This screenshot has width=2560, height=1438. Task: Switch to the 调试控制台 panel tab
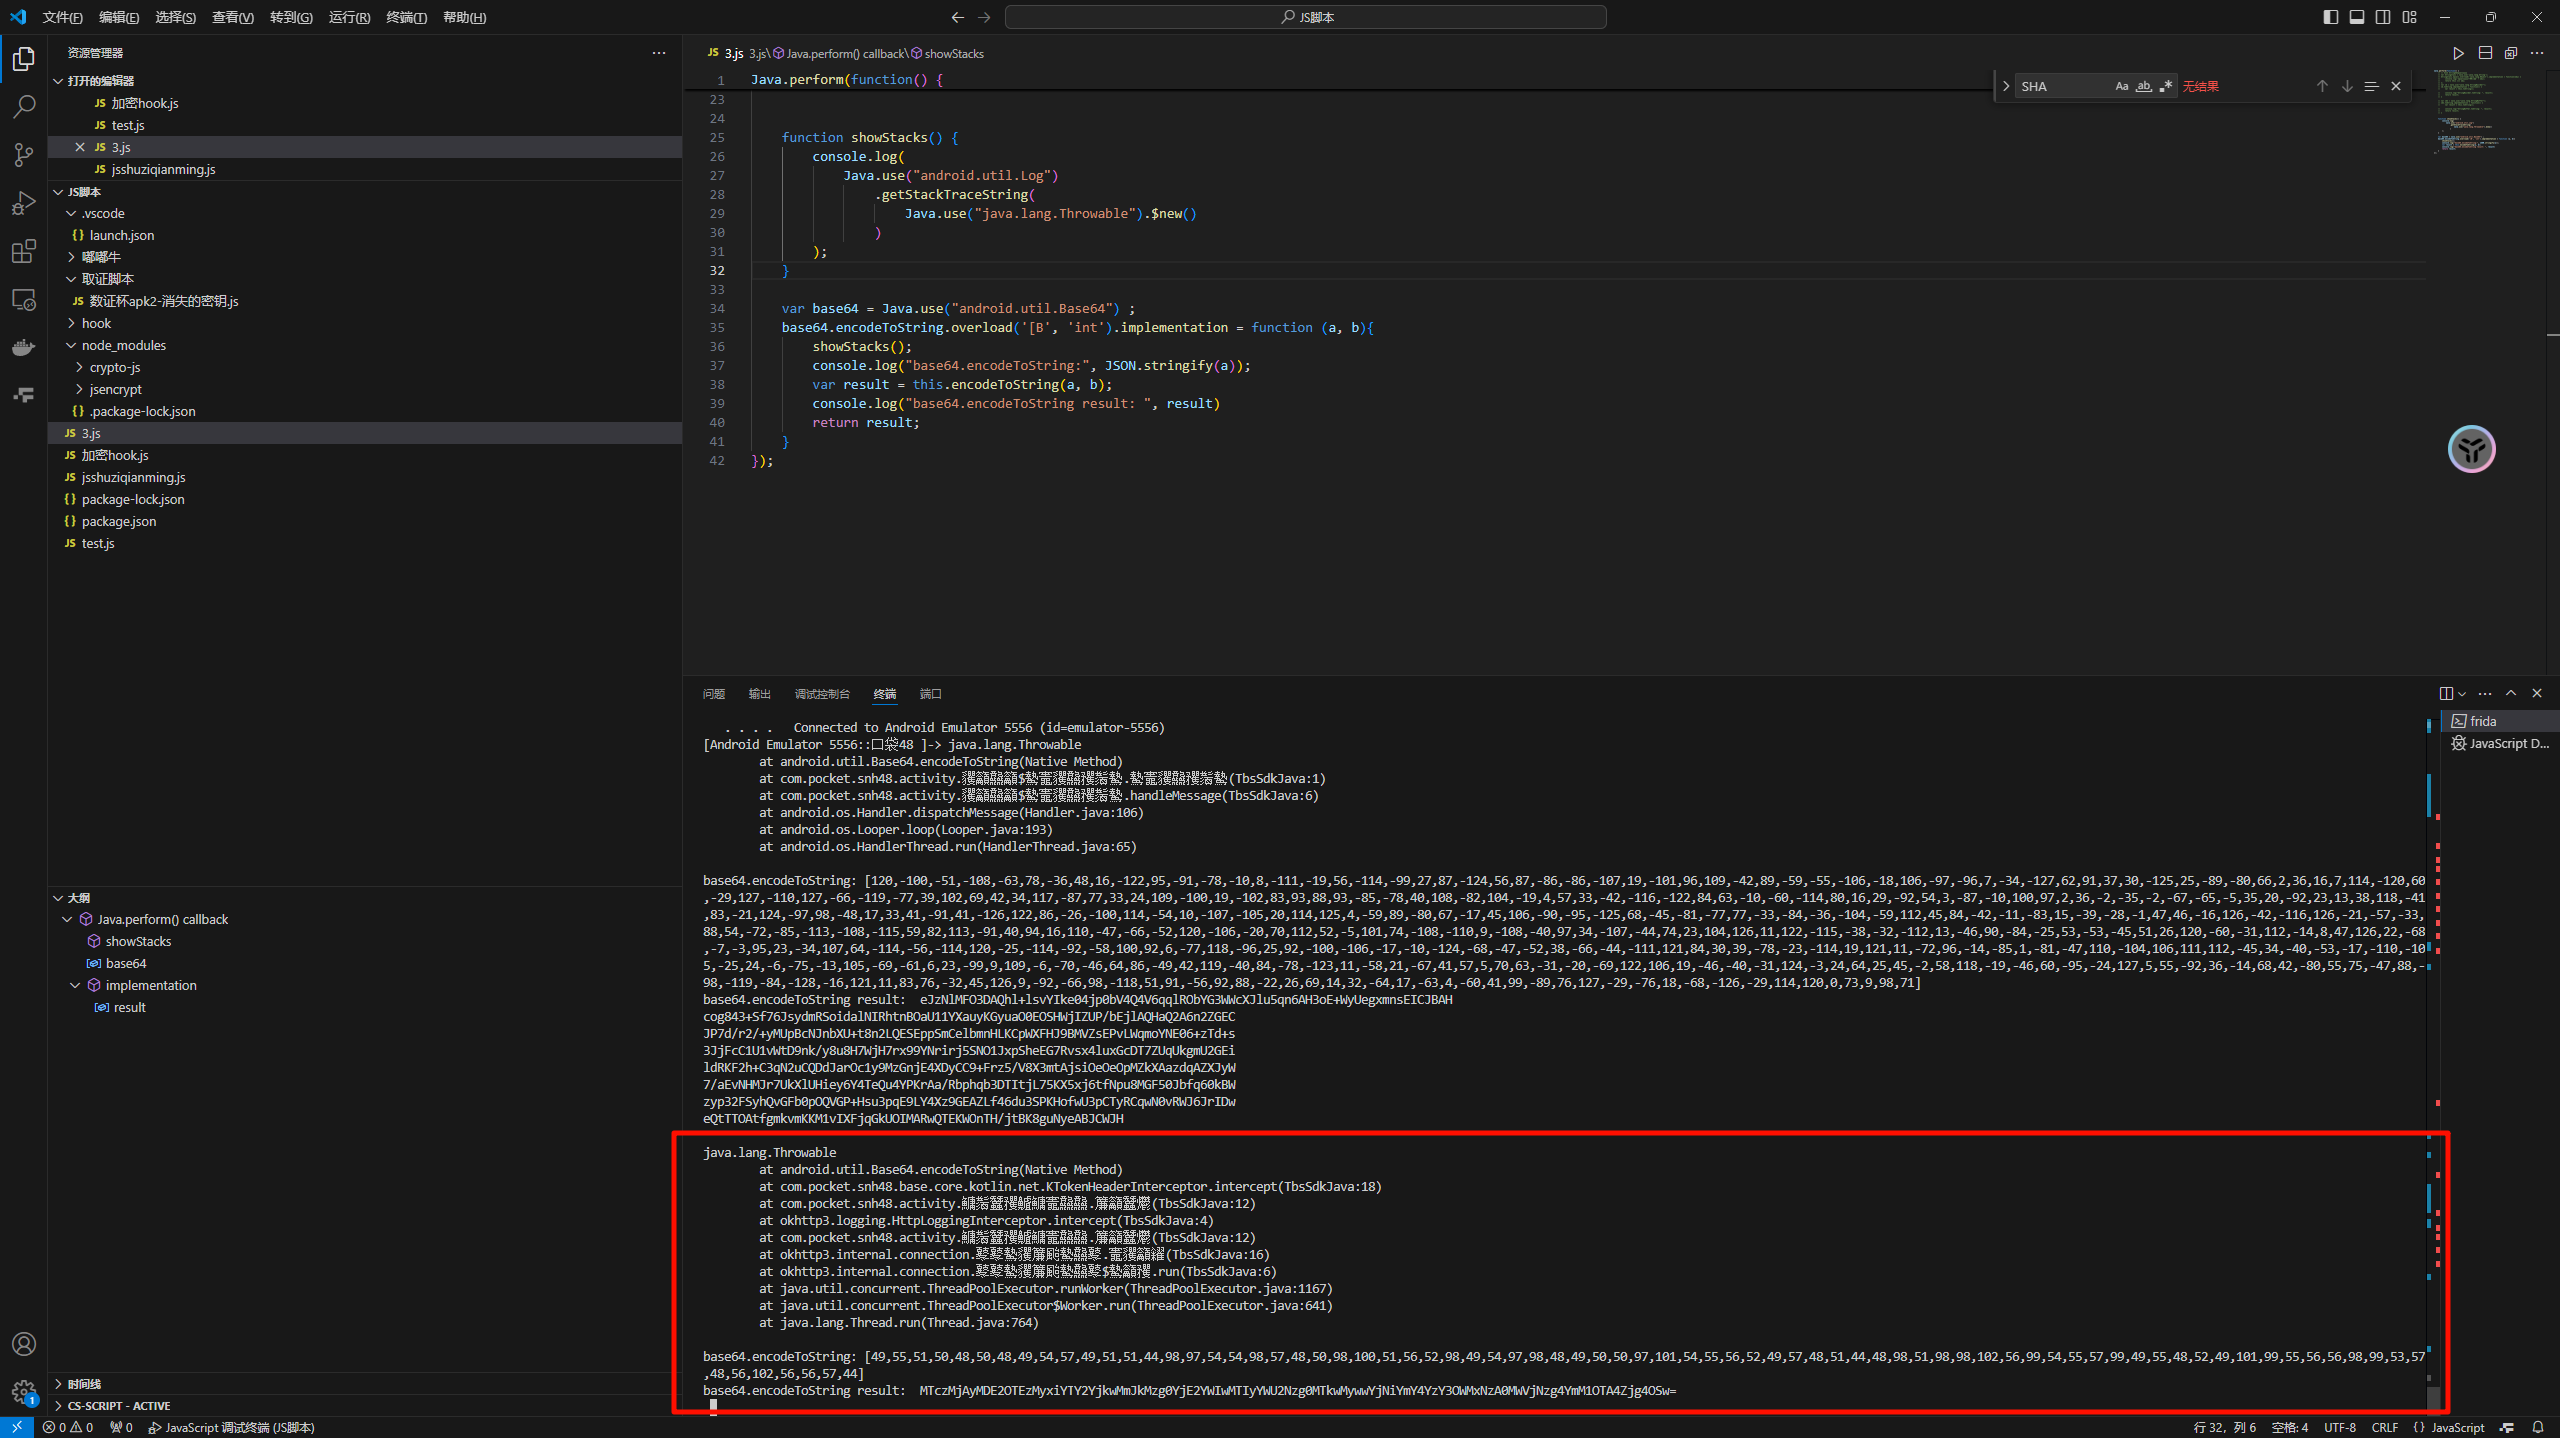(821, 694)
